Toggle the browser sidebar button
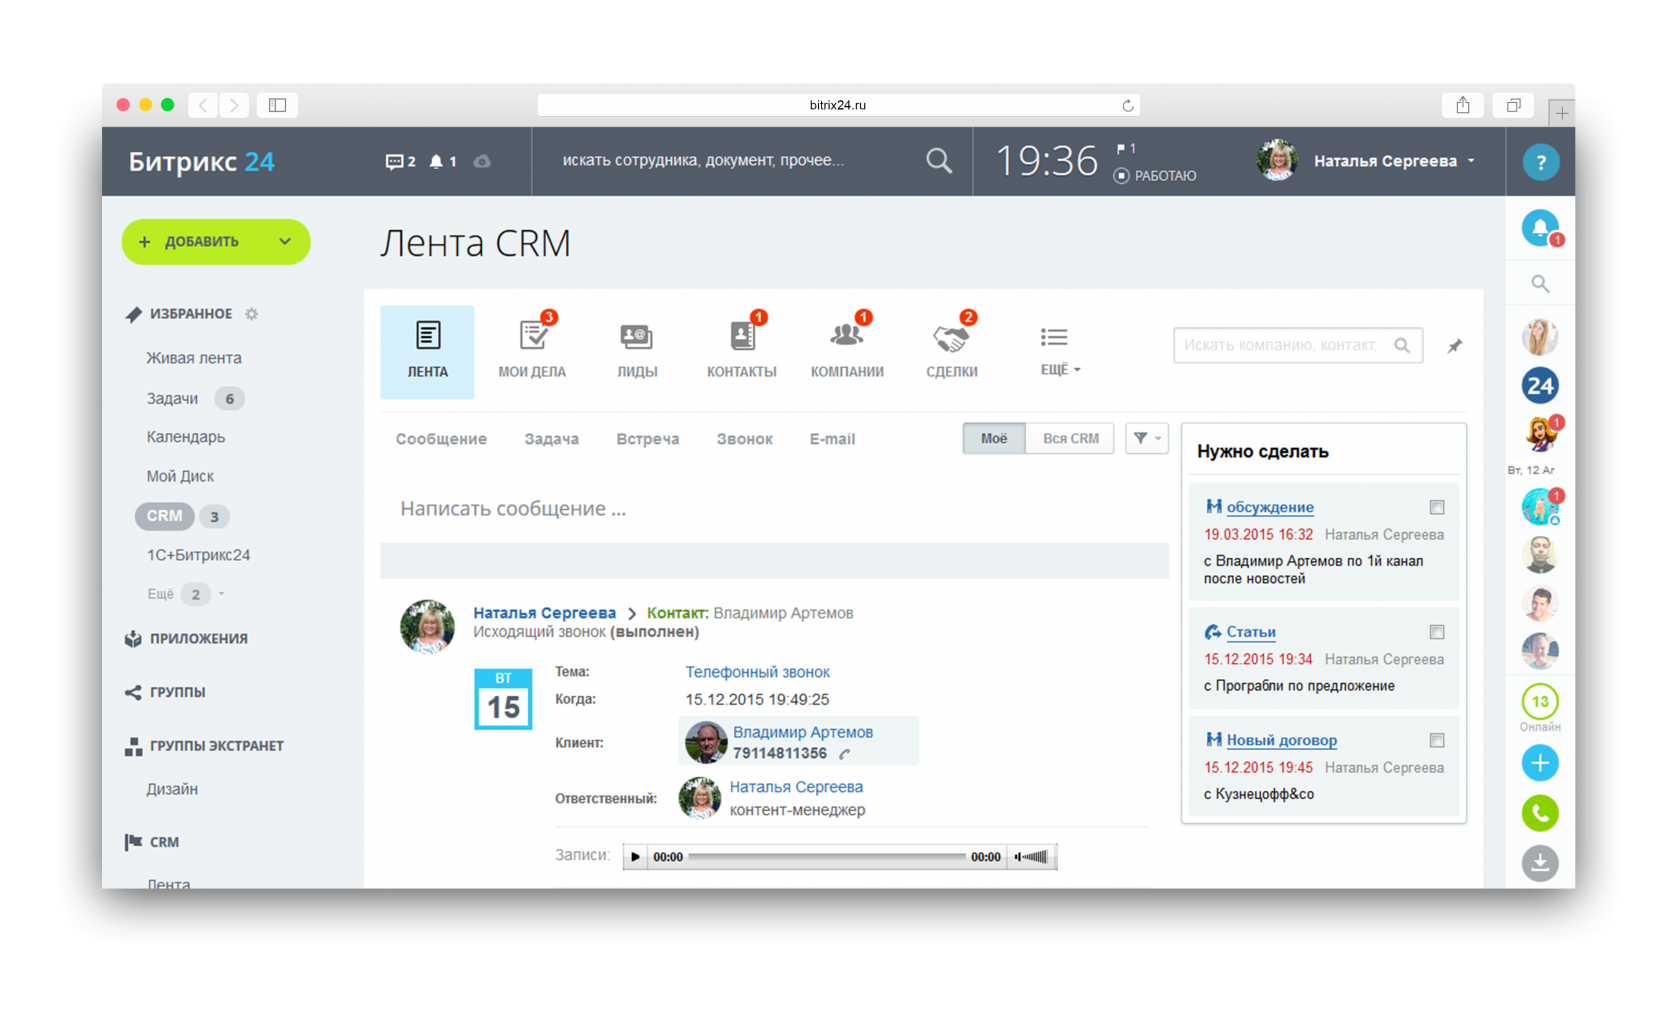The image size is (1680, 1013). [277, 105]
